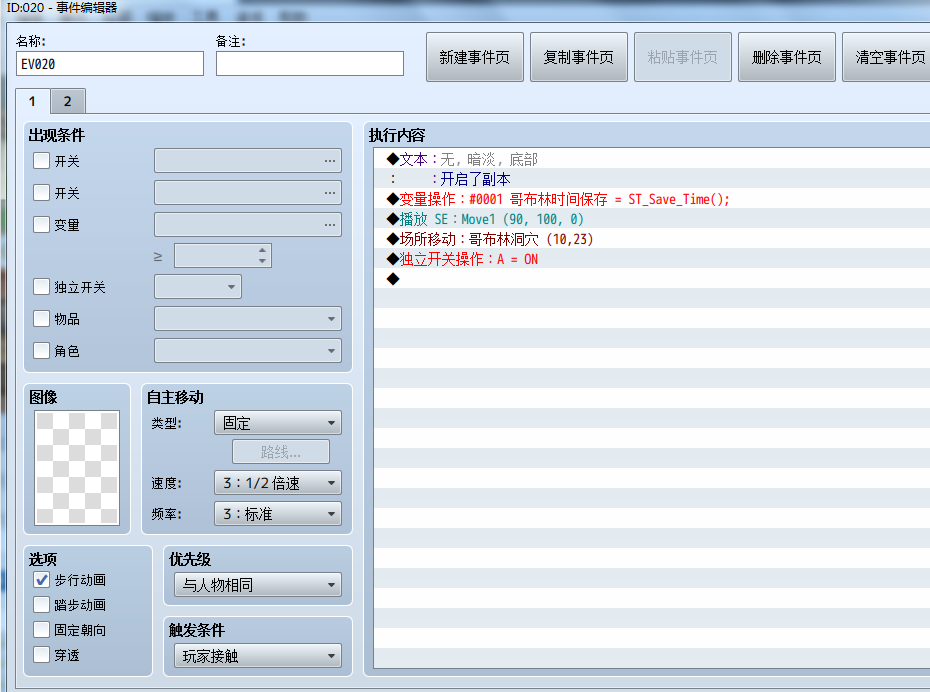Enable the 变量 condition checkbox
Image resolution: width=930 pixels, height=692 pixels.
point(42,225)
